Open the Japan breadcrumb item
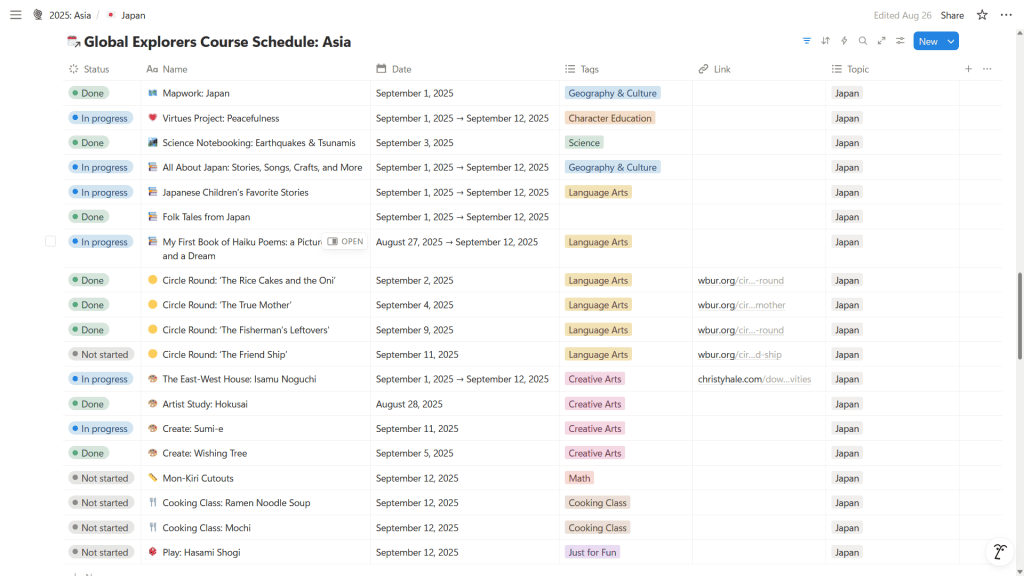 [132, 15]
